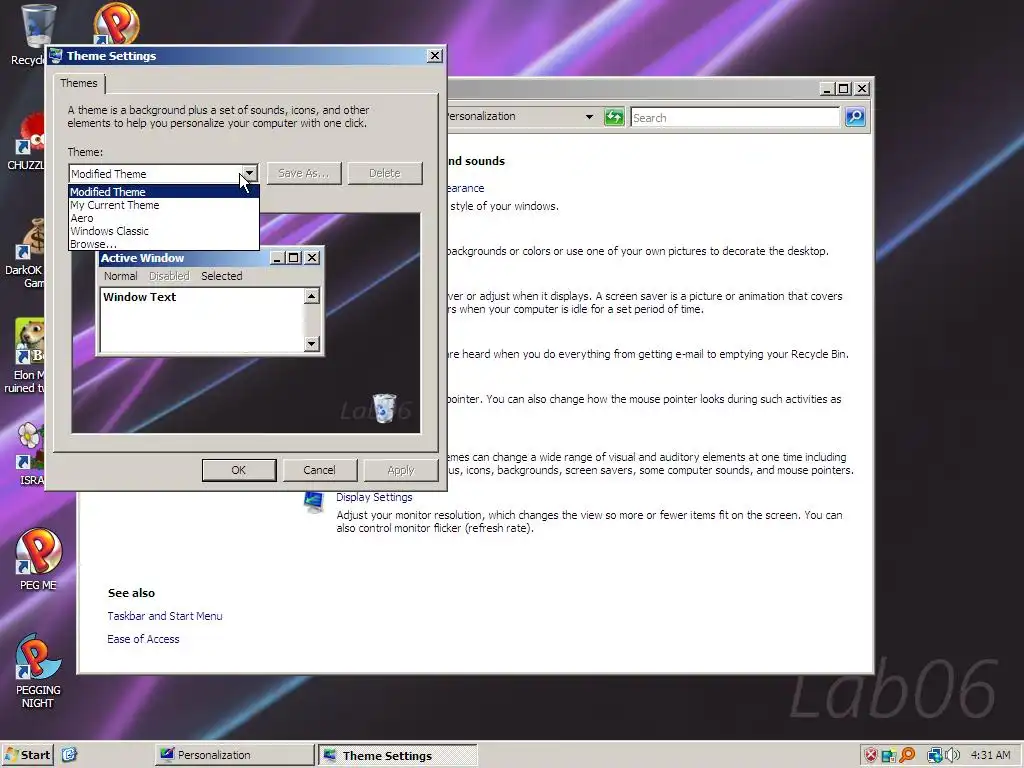Open the Display Settings link

pos(374,497)
